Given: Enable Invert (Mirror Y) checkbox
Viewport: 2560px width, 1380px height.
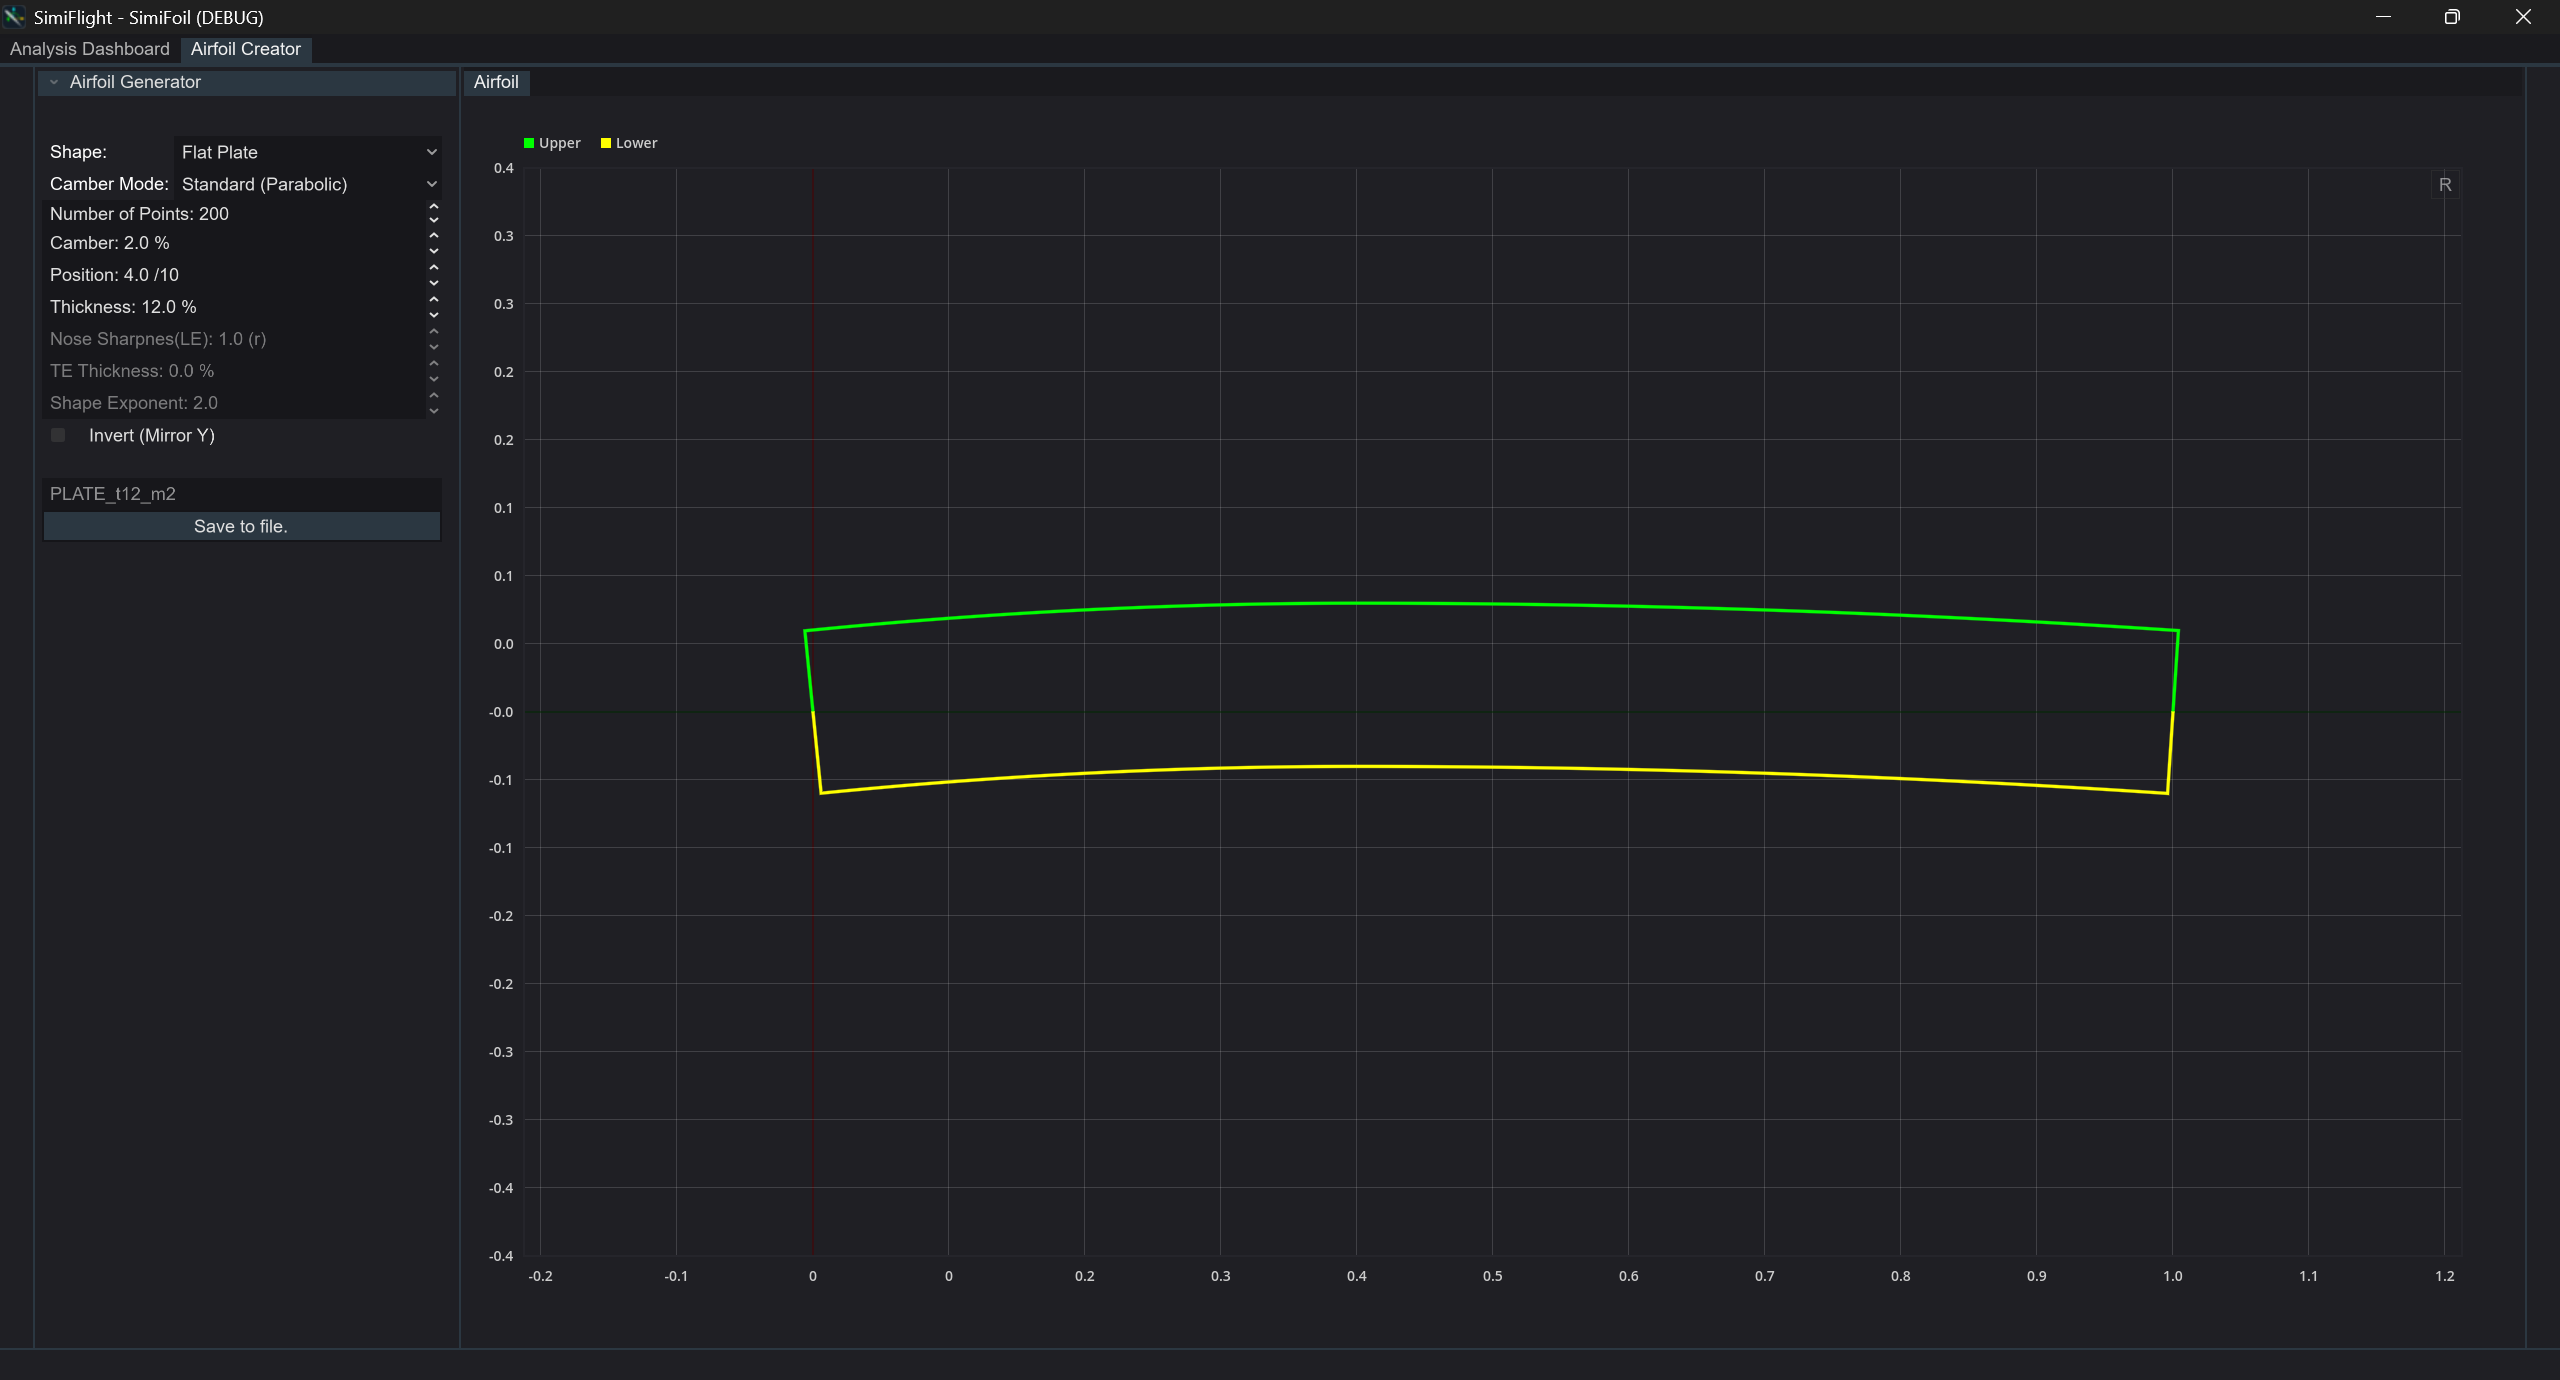Looking at the screenshot, I should (58, 435).
